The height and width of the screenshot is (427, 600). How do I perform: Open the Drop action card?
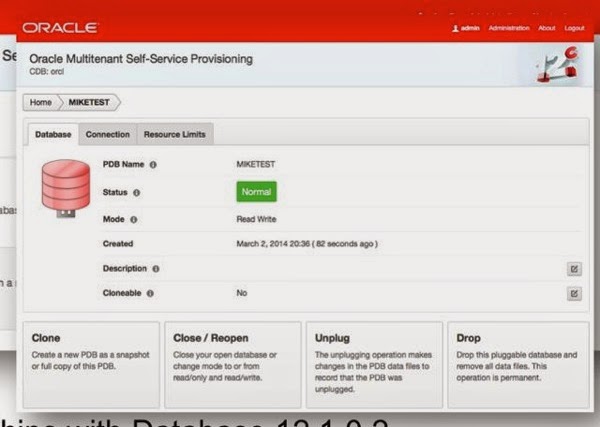click(x=518, y=365)
